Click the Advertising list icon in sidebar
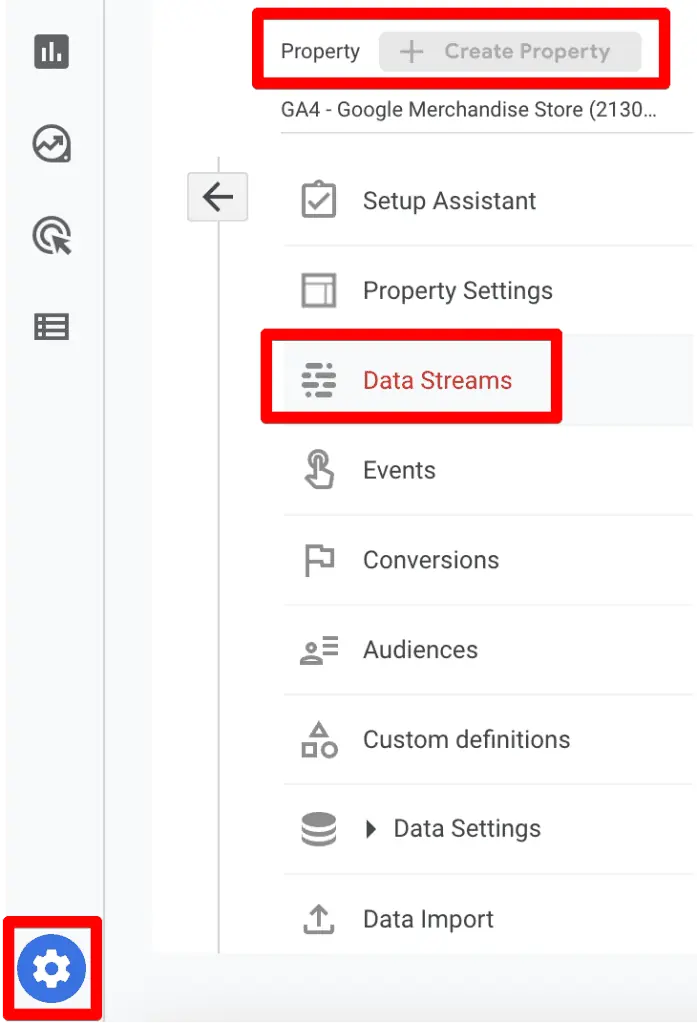Viewport: 697px width, 1024px height. pos(51,327)
